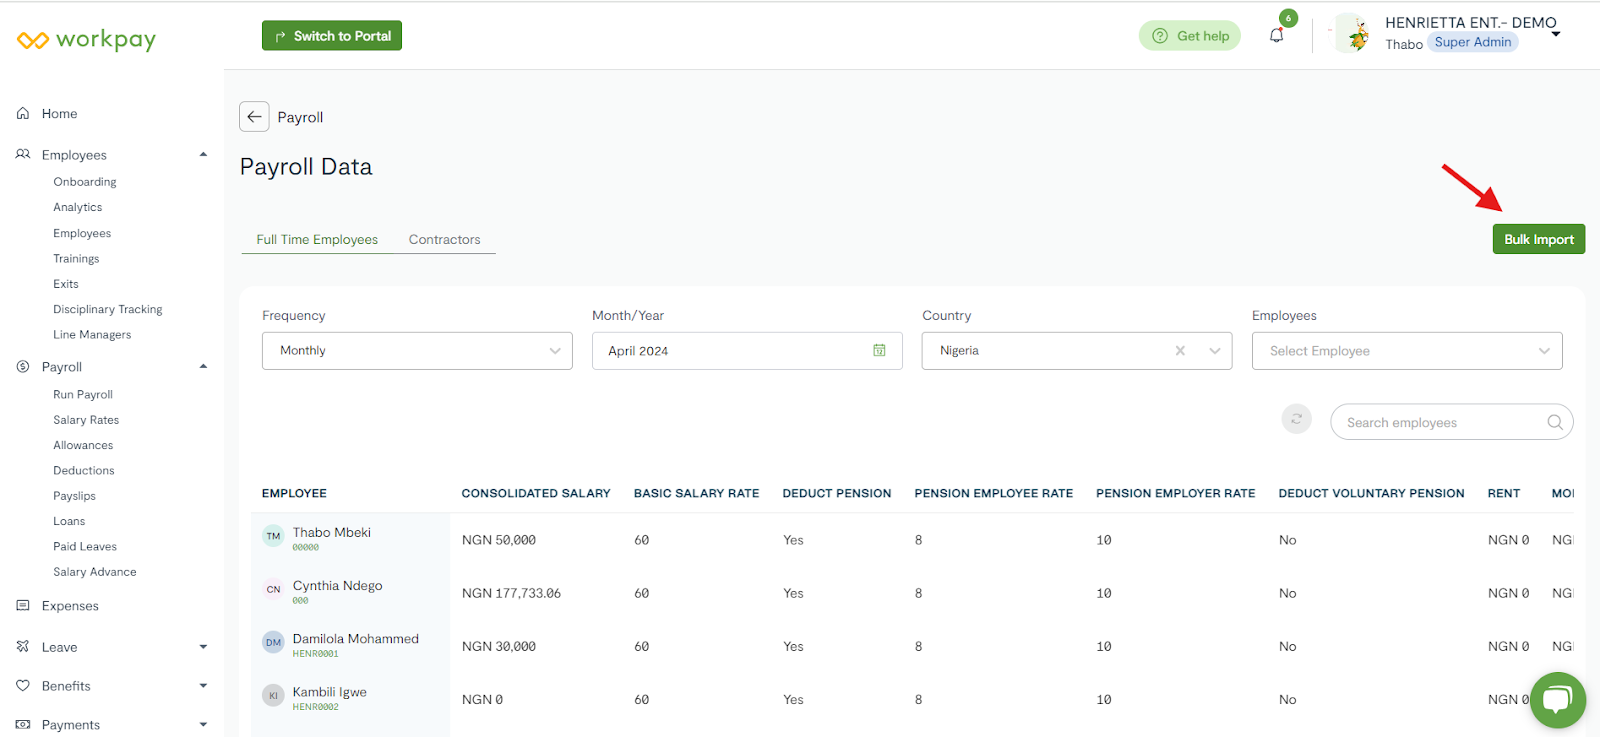Open the calendar icon in Month/Year

point(879,351)
